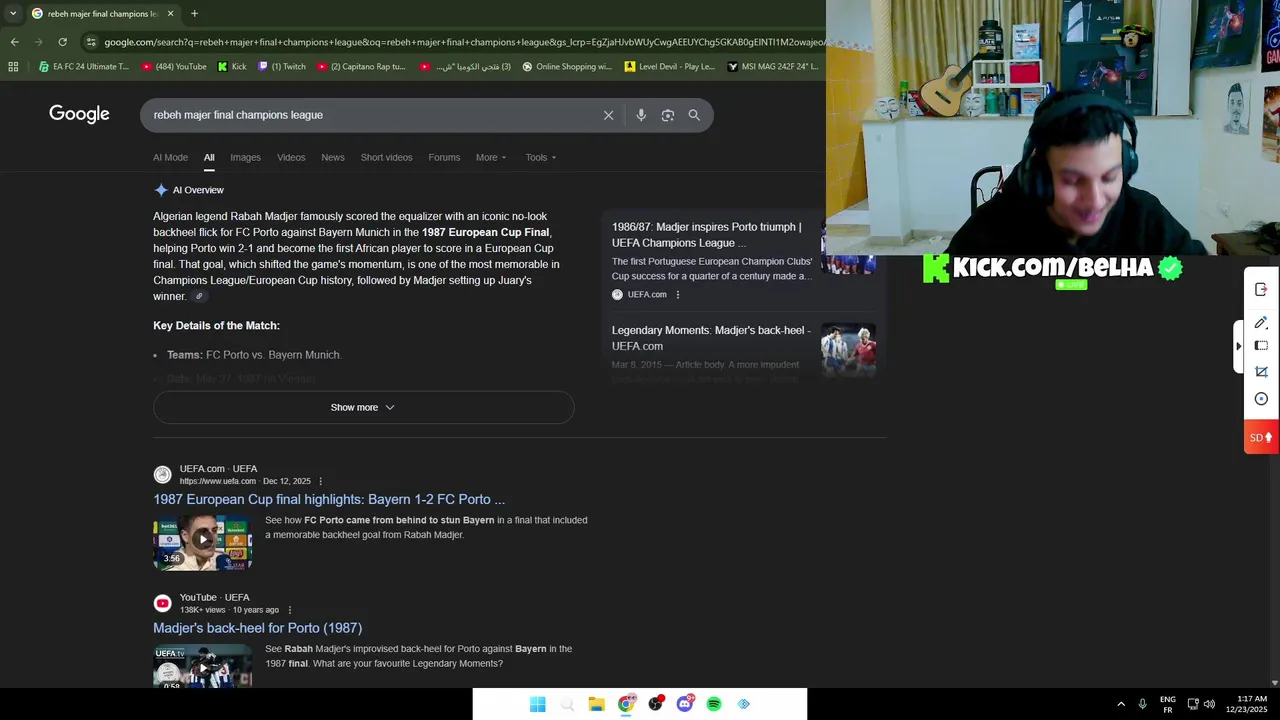
Task: Reload the current Google page
Action: coord(62,42)
